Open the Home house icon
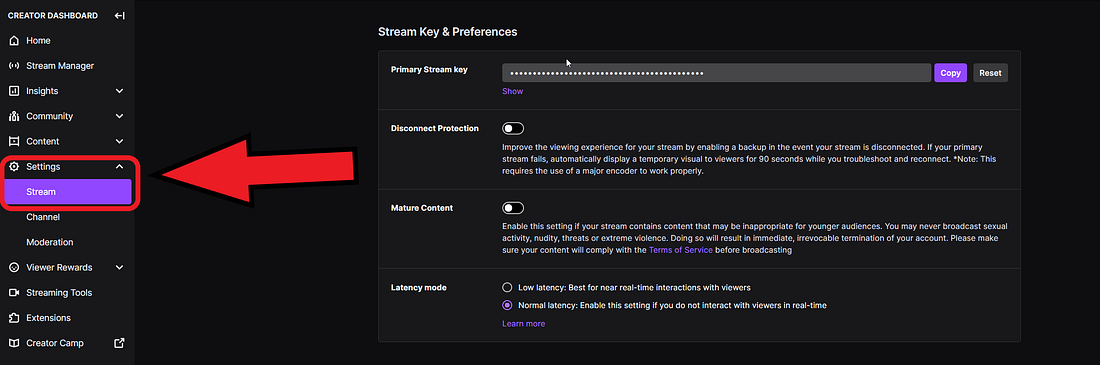 coord(13,41)
